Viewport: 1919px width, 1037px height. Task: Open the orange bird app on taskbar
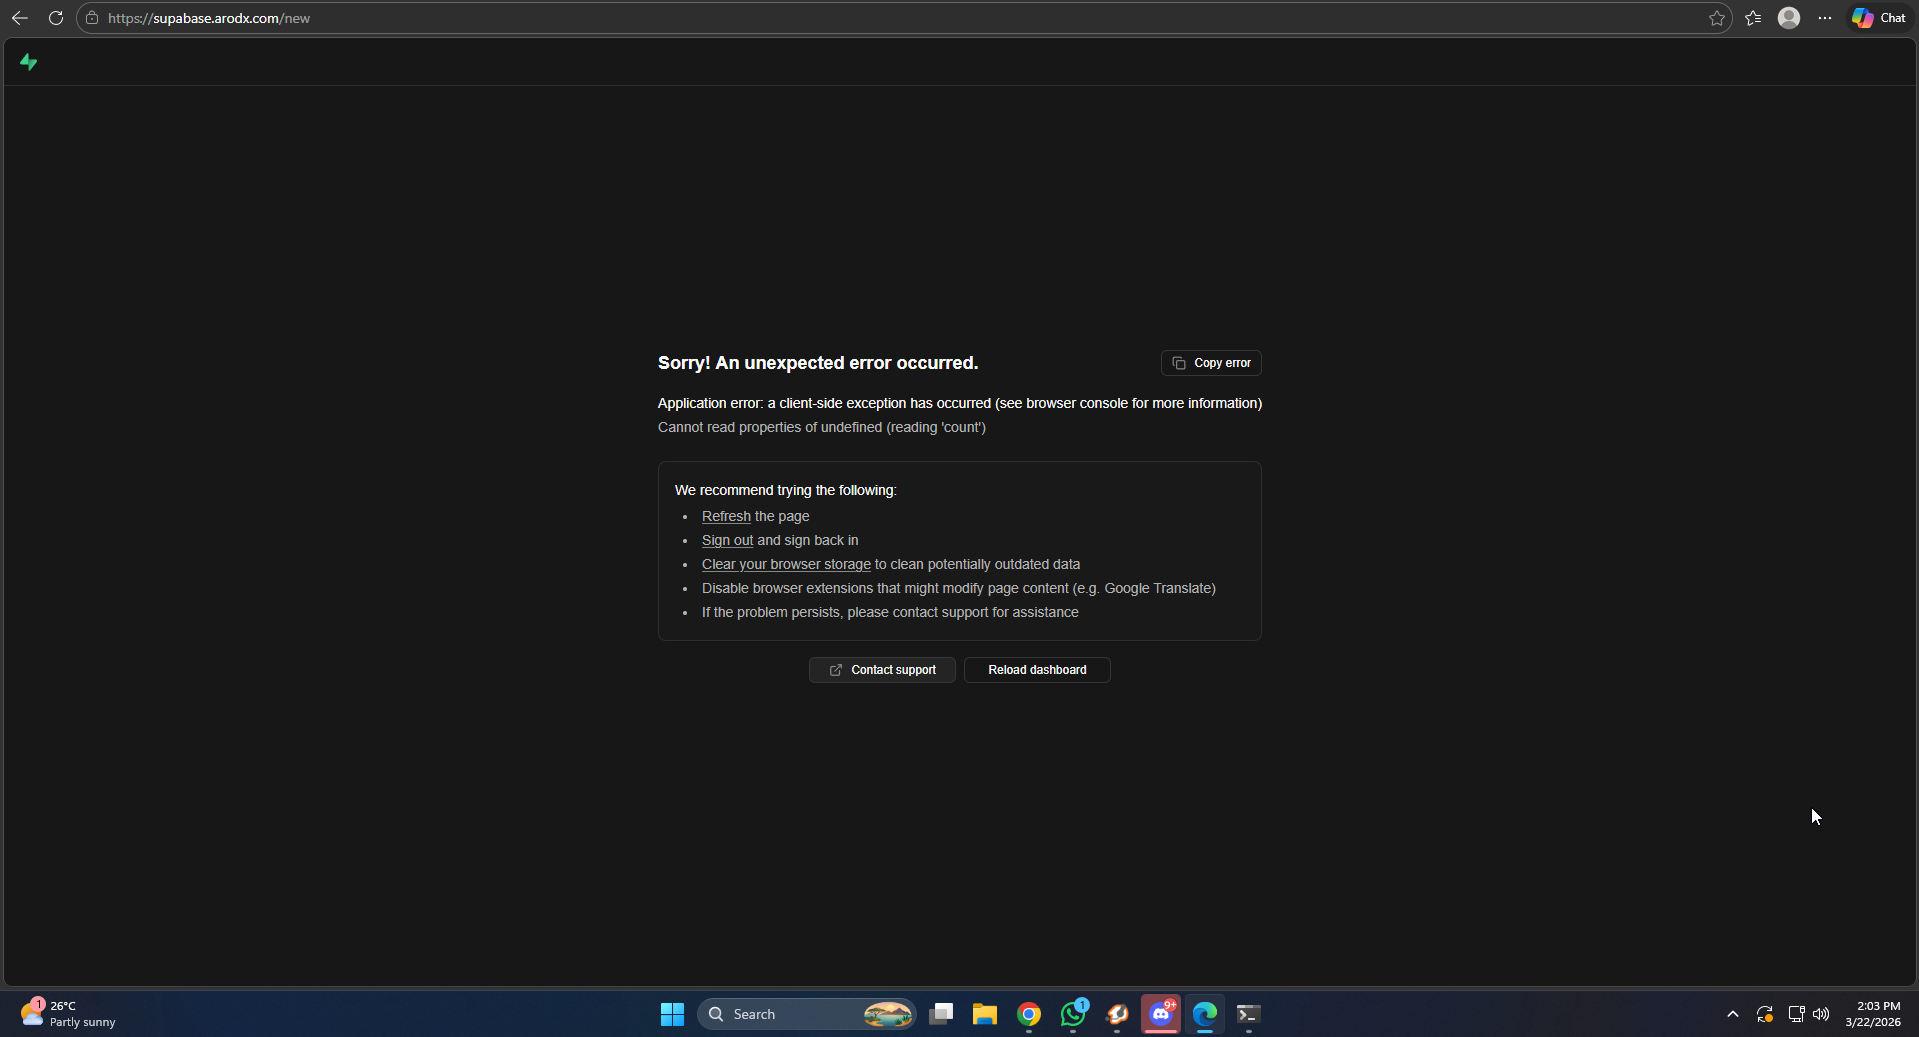coord(1117,1014)
